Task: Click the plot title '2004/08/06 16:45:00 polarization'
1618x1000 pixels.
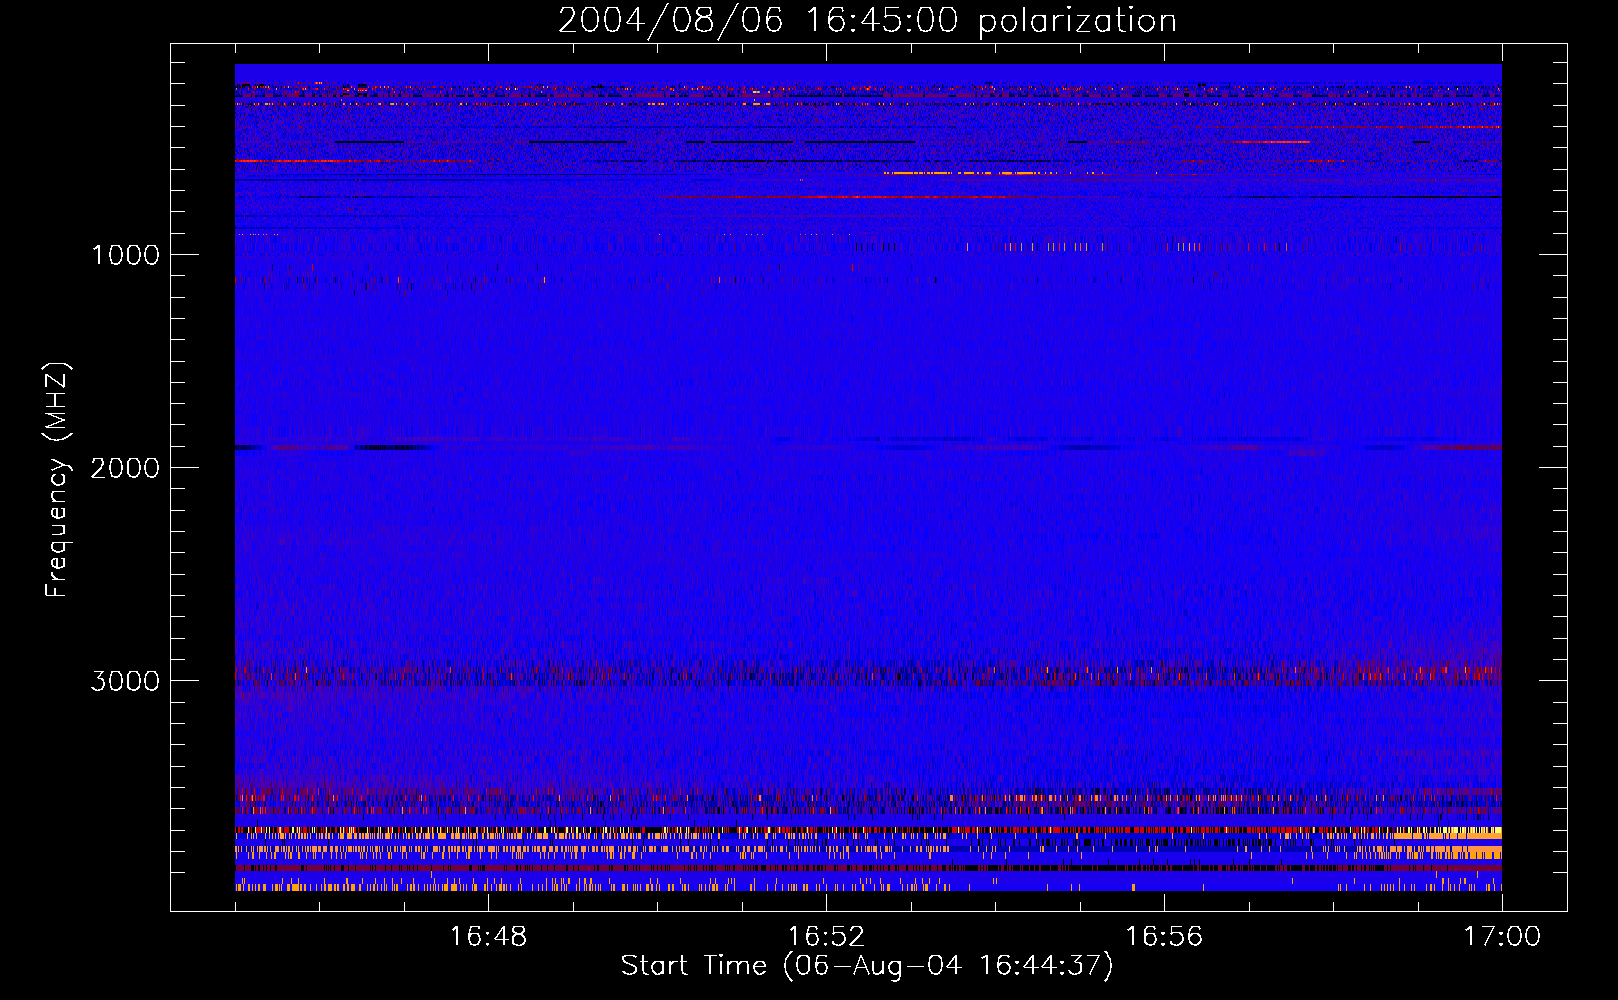Action: (867, 21)
